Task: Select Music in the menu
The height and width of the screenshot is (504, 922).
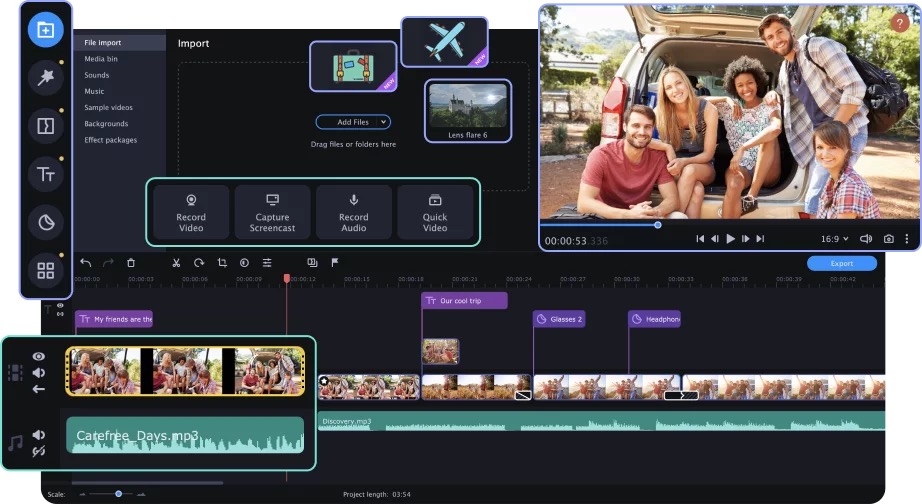Action: (x=94, y=91)
